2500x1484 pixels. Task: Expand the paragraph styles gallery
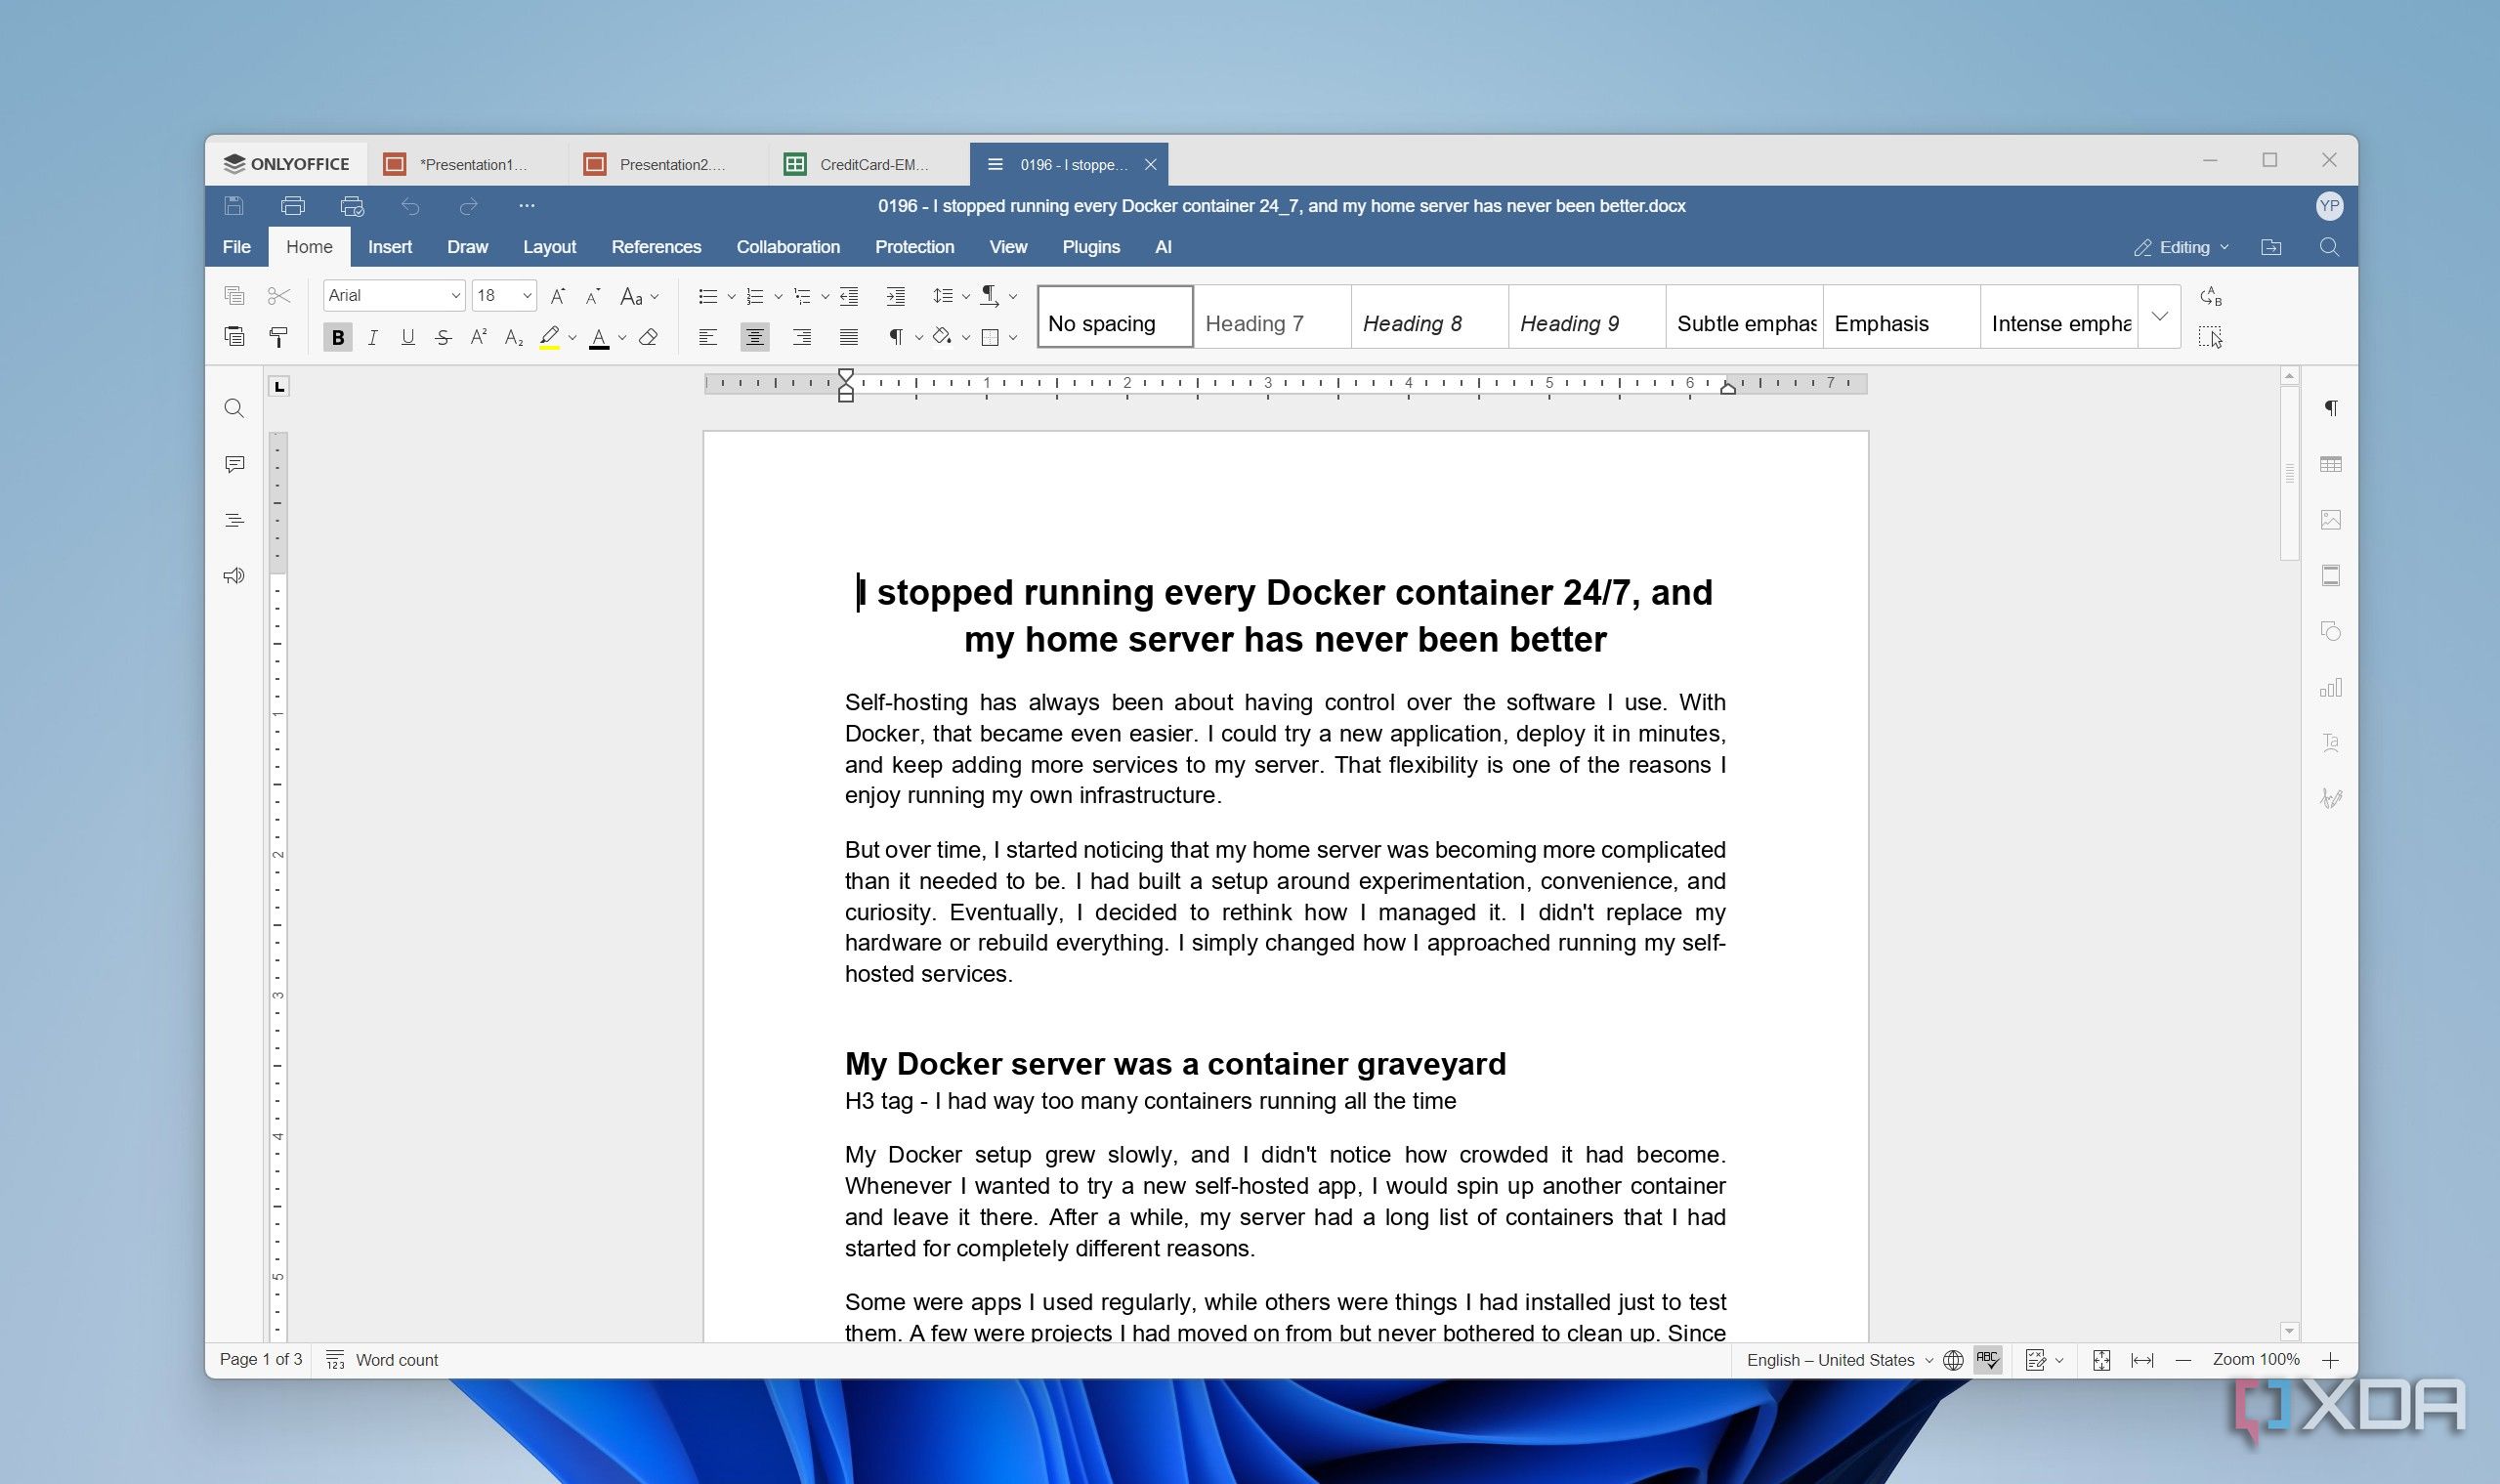(x=2160, y=316)
